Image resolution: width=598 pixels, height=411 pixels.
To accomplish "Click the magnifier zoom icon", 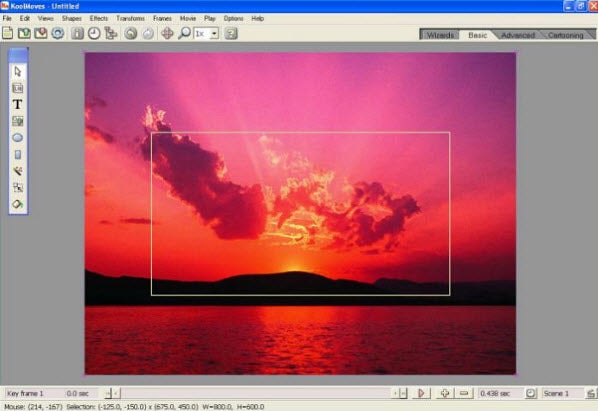I will (x=185, y=34).
